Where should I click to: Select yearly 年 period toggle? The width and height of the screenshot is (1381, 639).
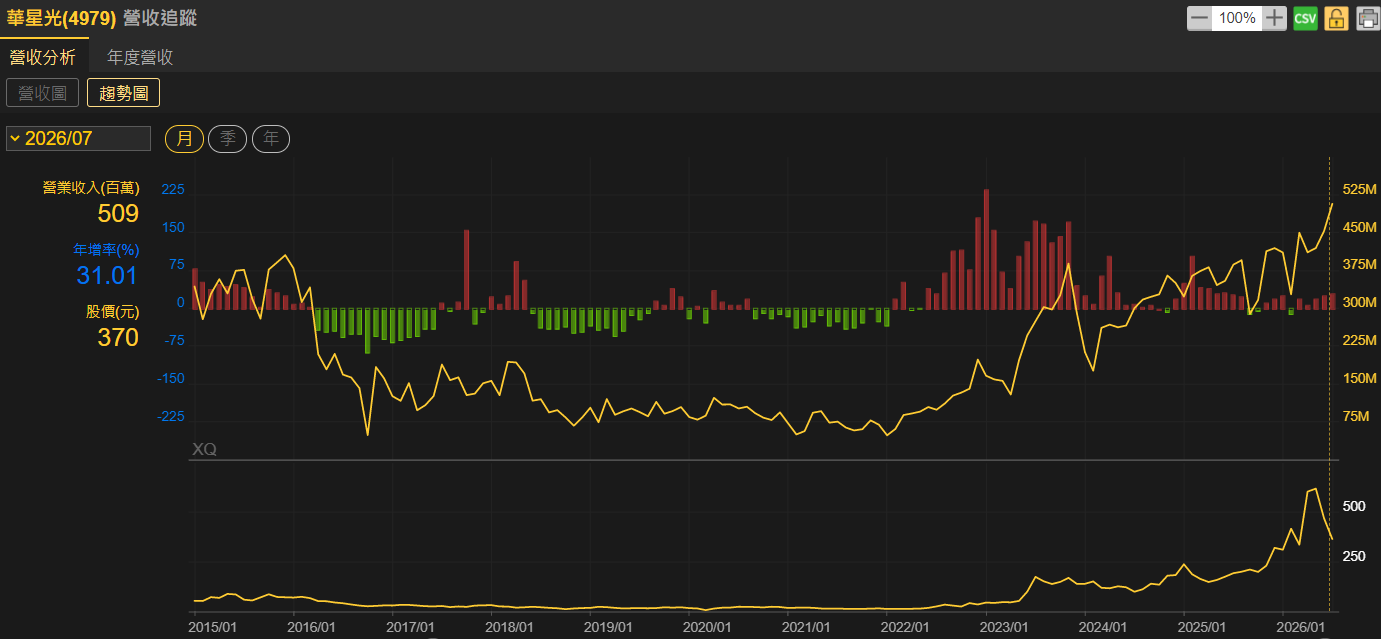tap(271, 139)
